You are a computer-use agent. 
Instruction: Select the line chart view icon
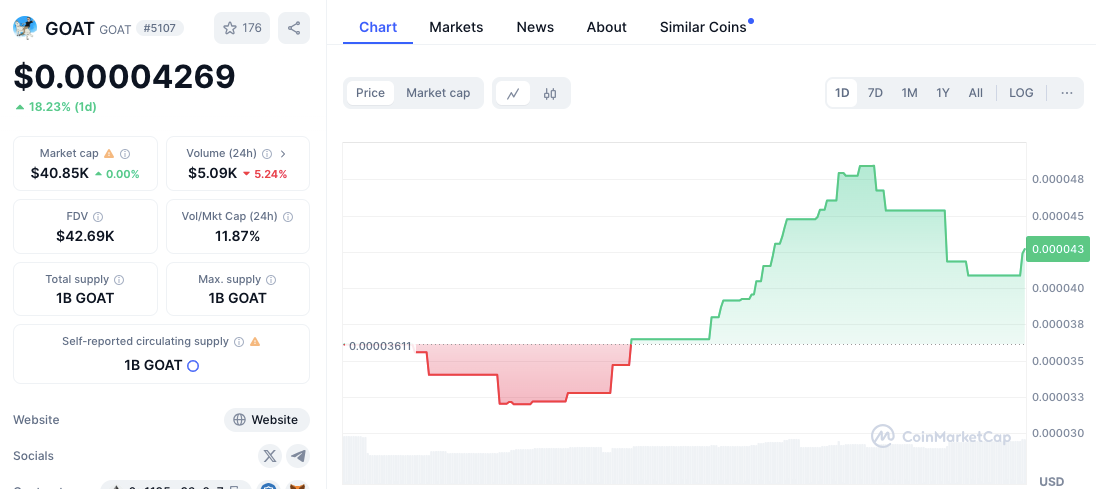pos(513,93)
